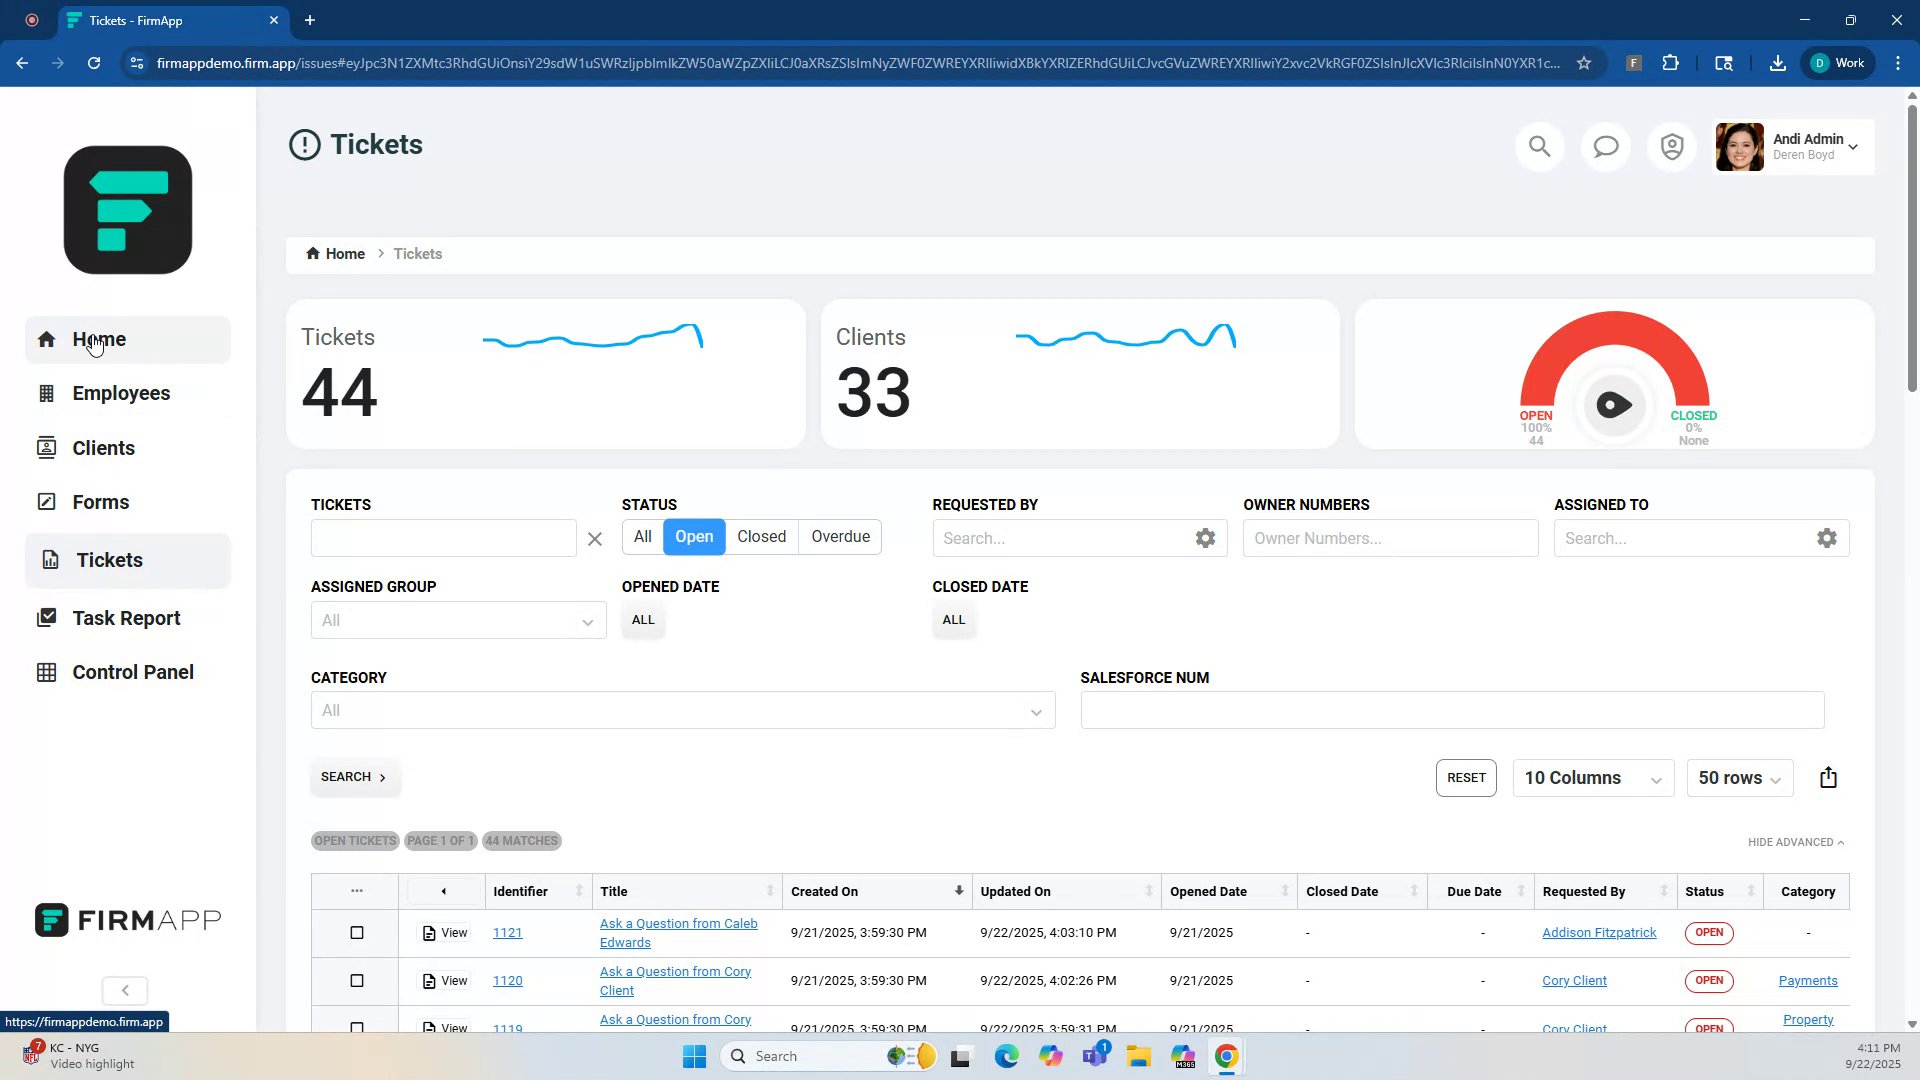1920x1080 pixels.
Task: Open the gear settings on Requested By search
Action: tap(1205, 538)
